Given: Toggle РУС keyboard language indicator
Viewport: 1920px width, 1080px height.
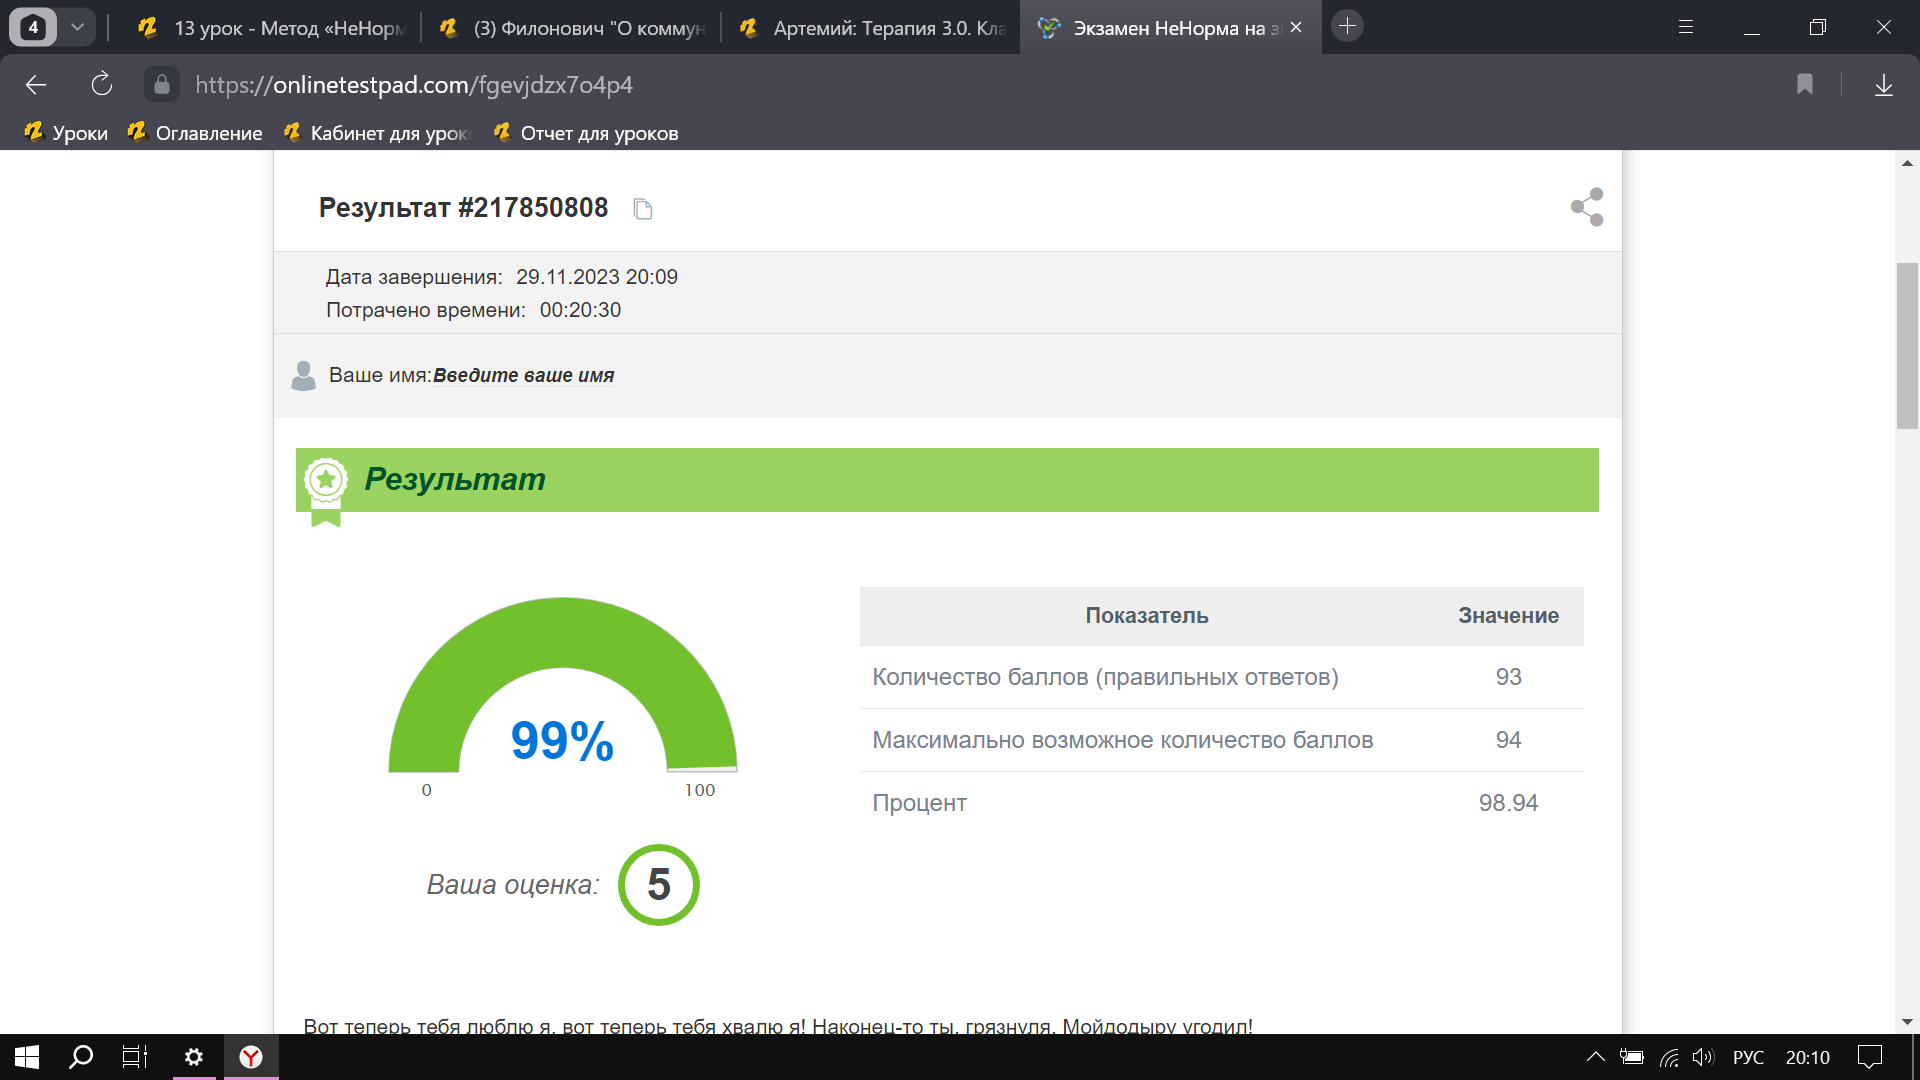Looking at the screenshot, I should click(1748, 1057).
